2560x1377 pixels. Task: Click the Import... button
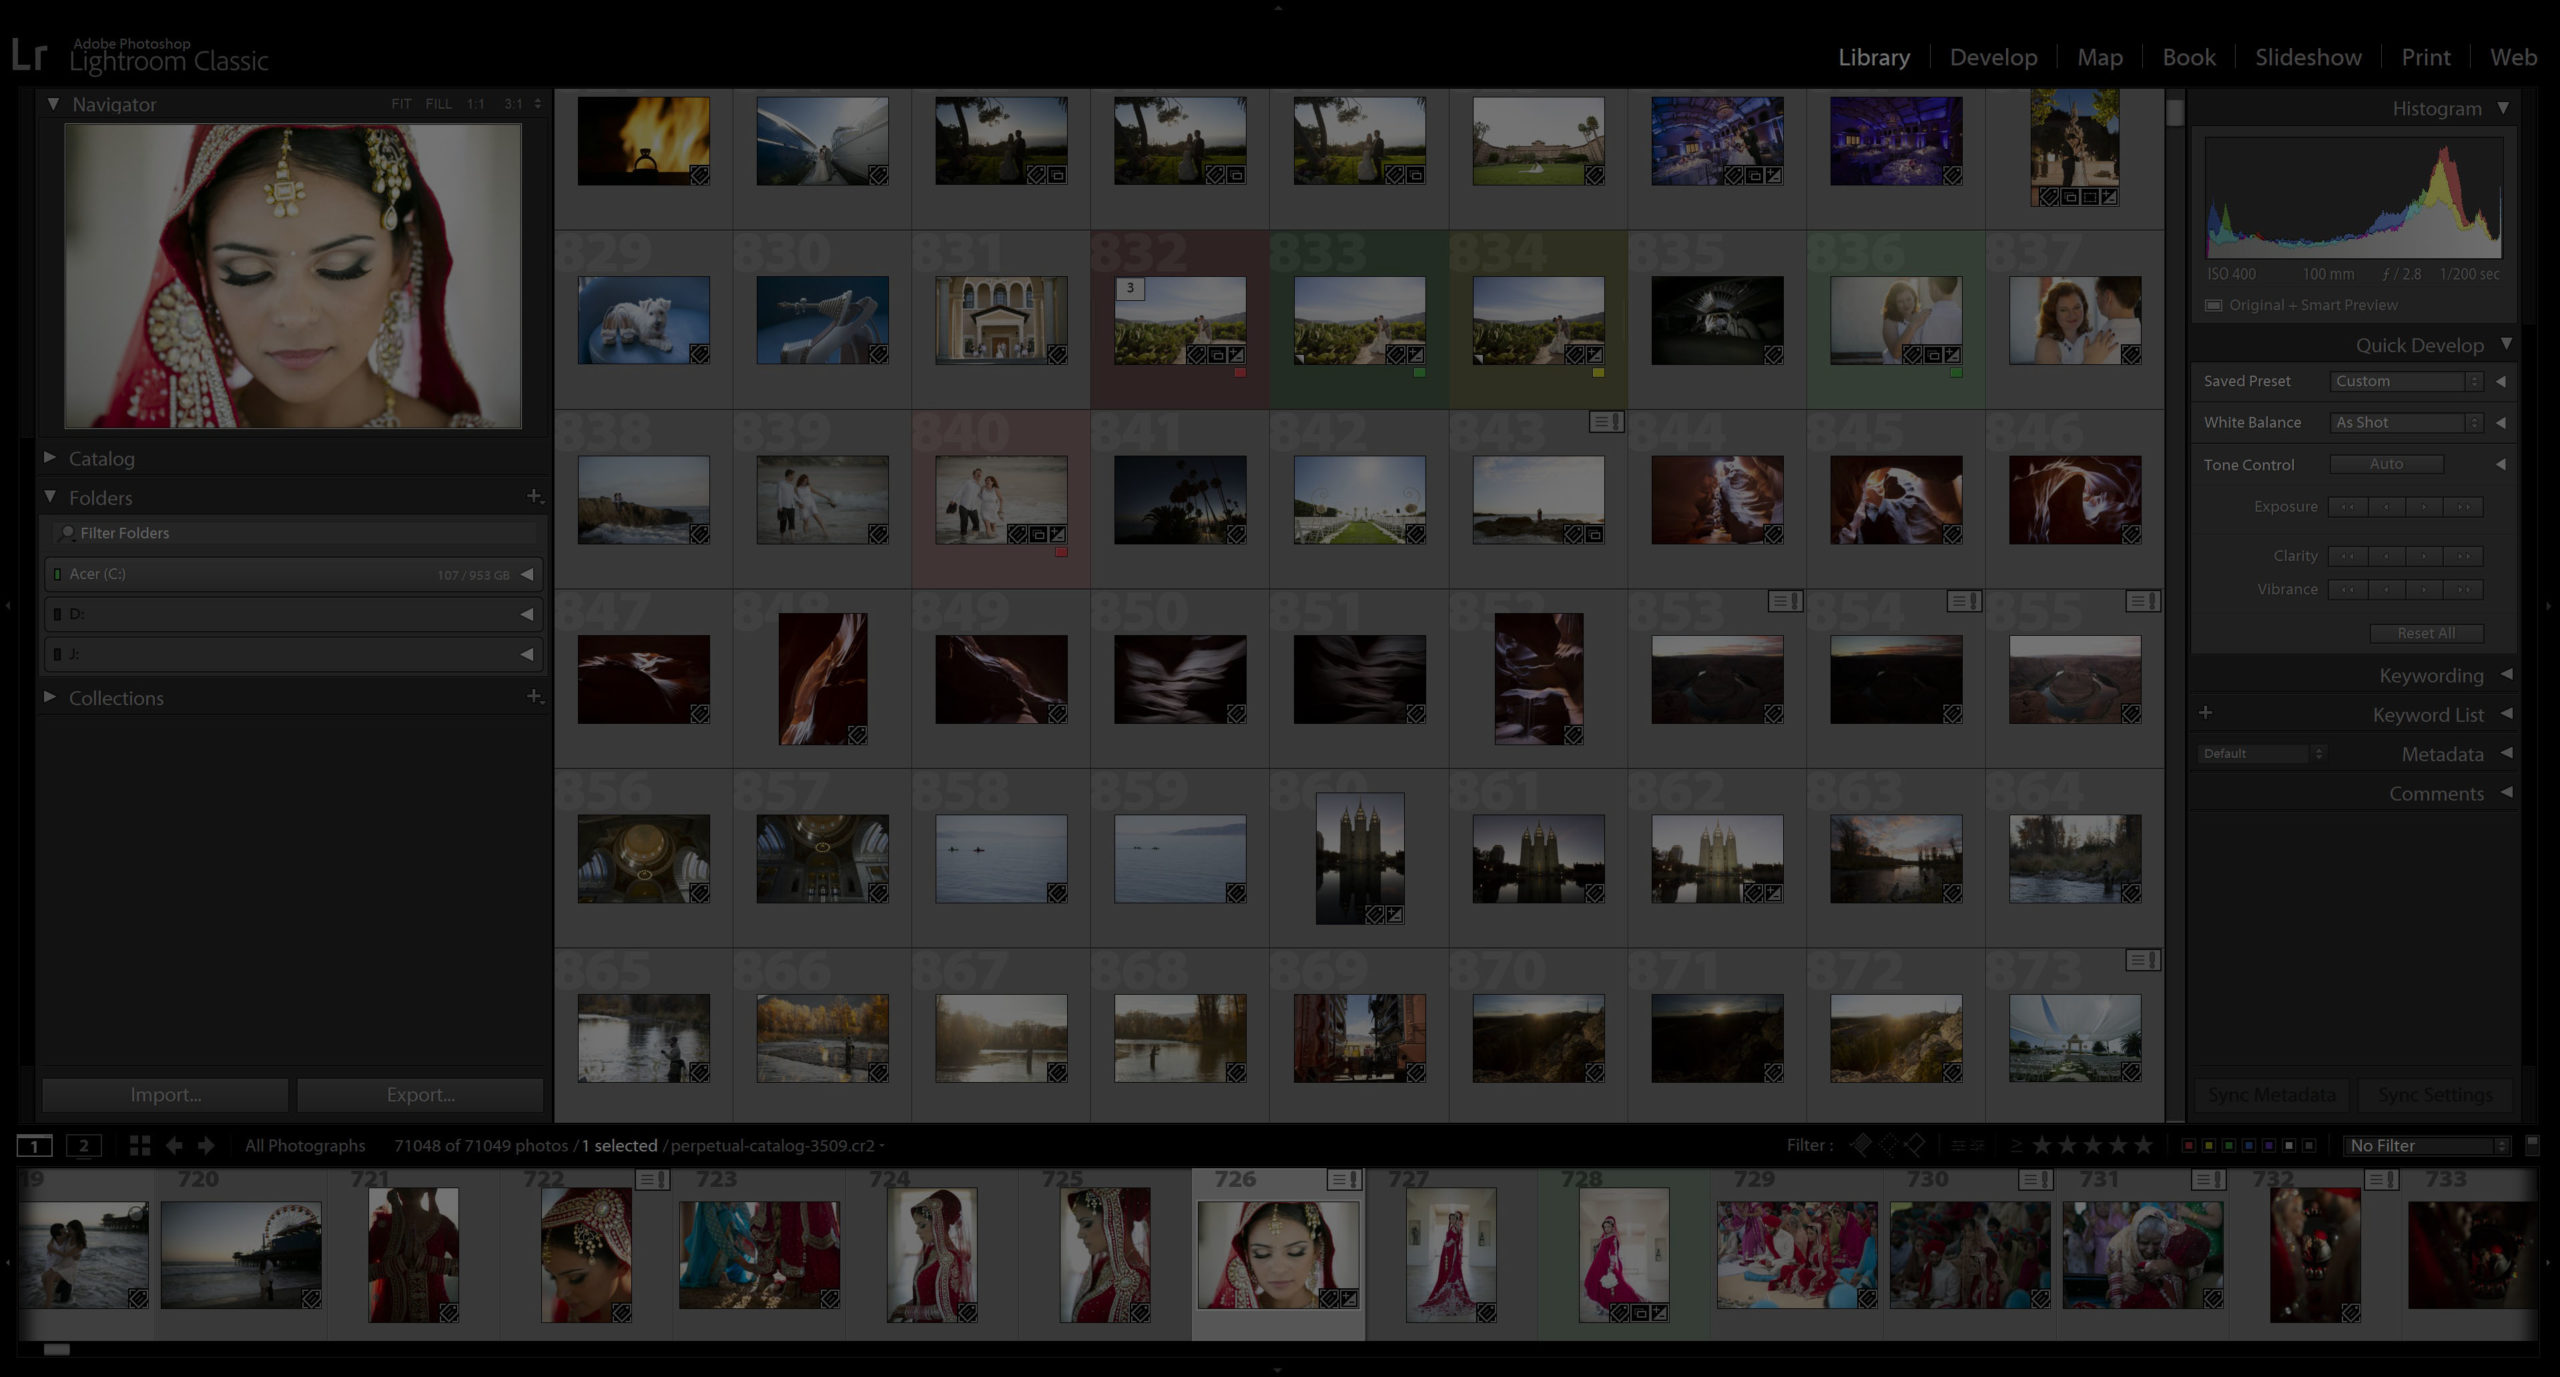coord(165,1095)
